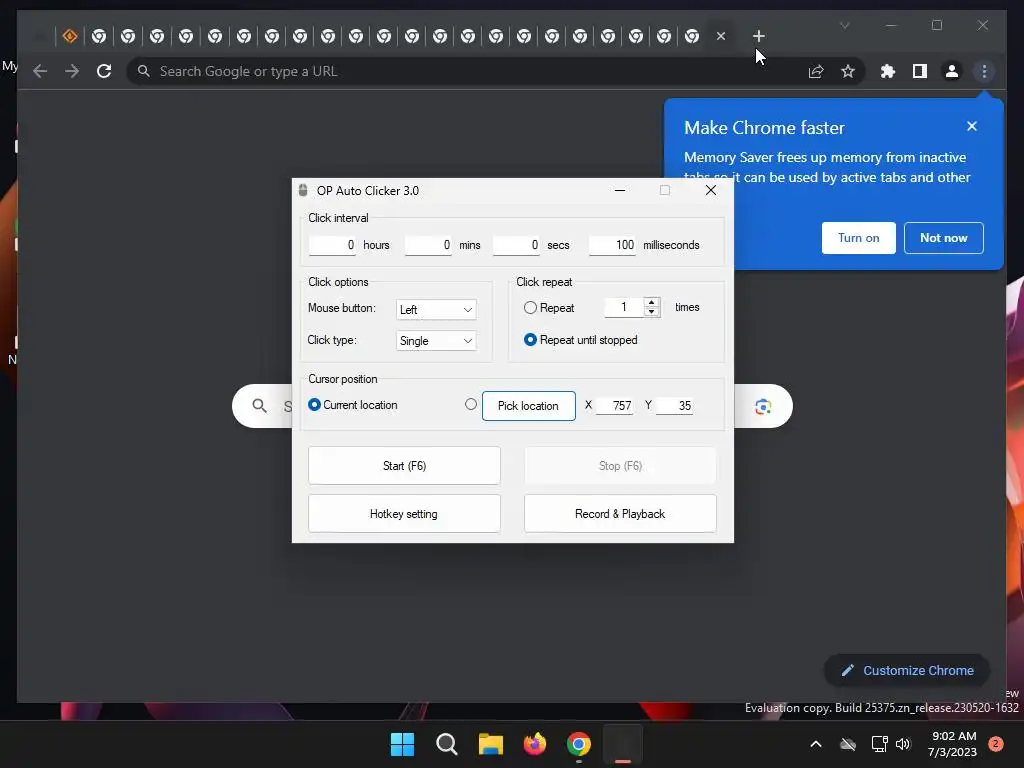Select Repeat until stopped

(530, 340)
